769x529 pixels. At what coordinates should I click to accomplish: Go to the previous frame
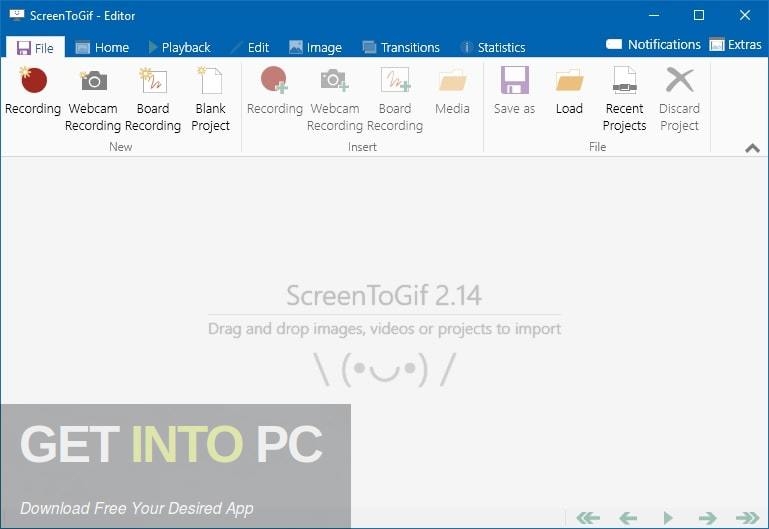tap(628, 517)
